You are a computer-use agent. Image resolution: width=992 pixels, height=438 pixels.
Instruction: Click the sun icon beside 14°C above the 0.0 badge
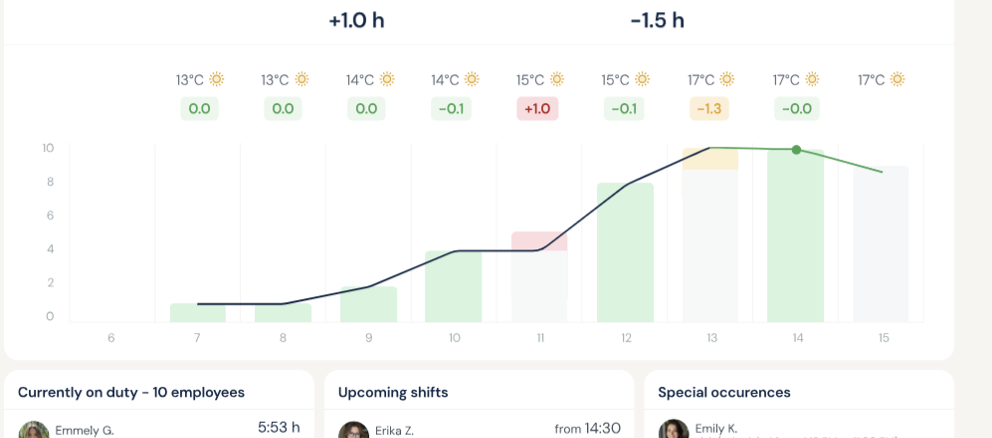pos(387,80)
